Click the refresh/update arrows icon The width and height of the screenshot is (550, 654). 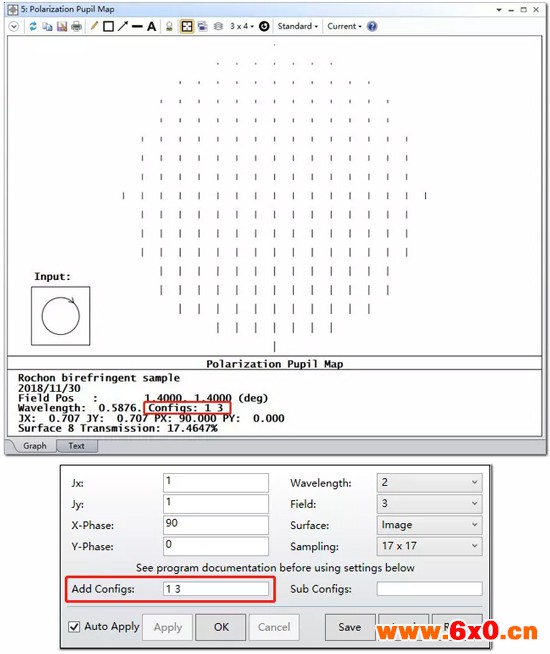tap(33, 26)
